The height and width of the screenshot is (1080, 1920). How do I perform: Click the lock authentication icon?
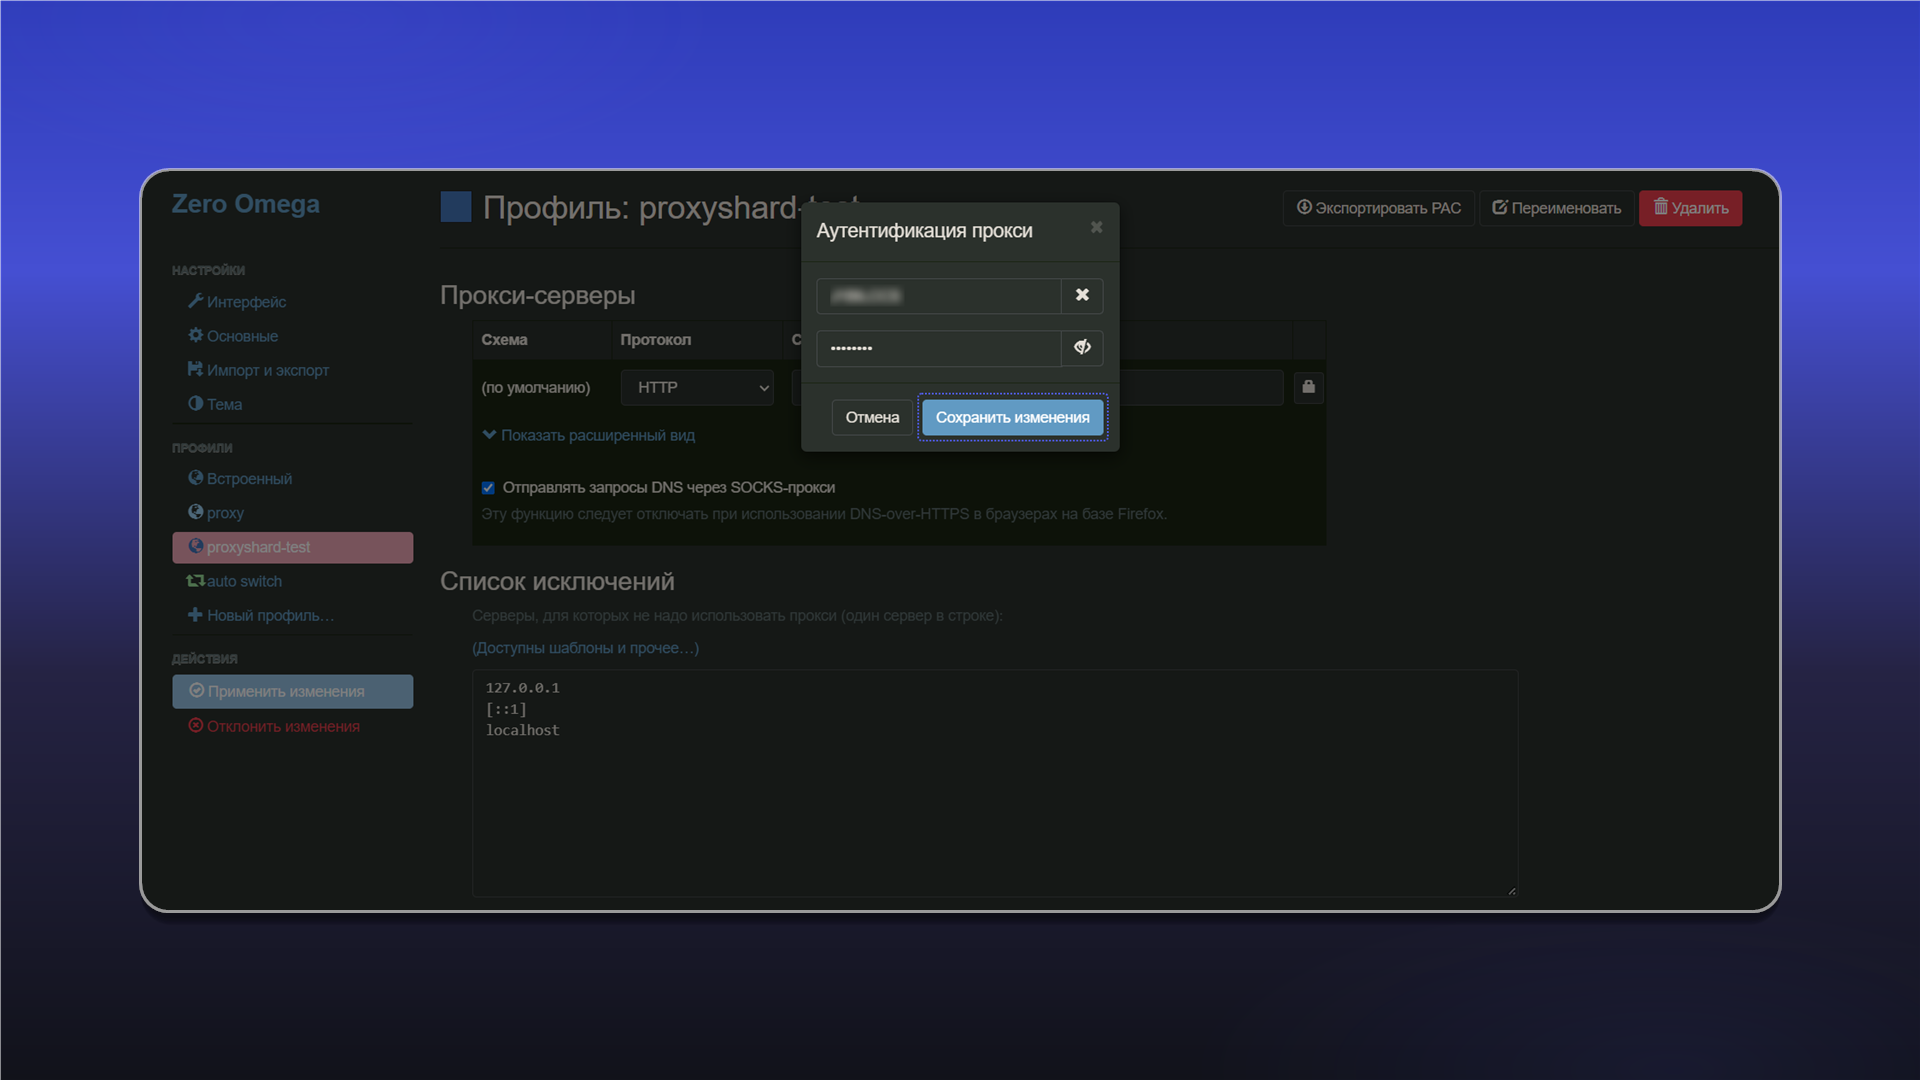point(1308,387)
